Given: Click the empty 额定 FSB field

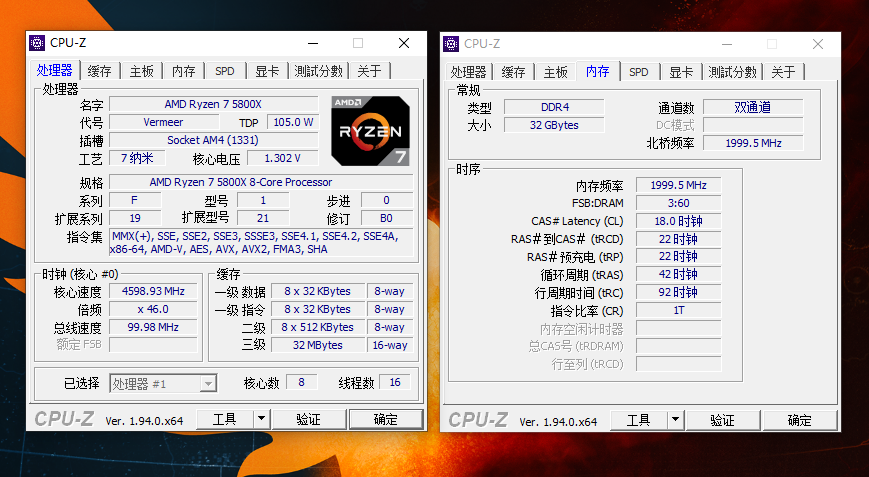Looking at the screenshot, I should 154,345.
